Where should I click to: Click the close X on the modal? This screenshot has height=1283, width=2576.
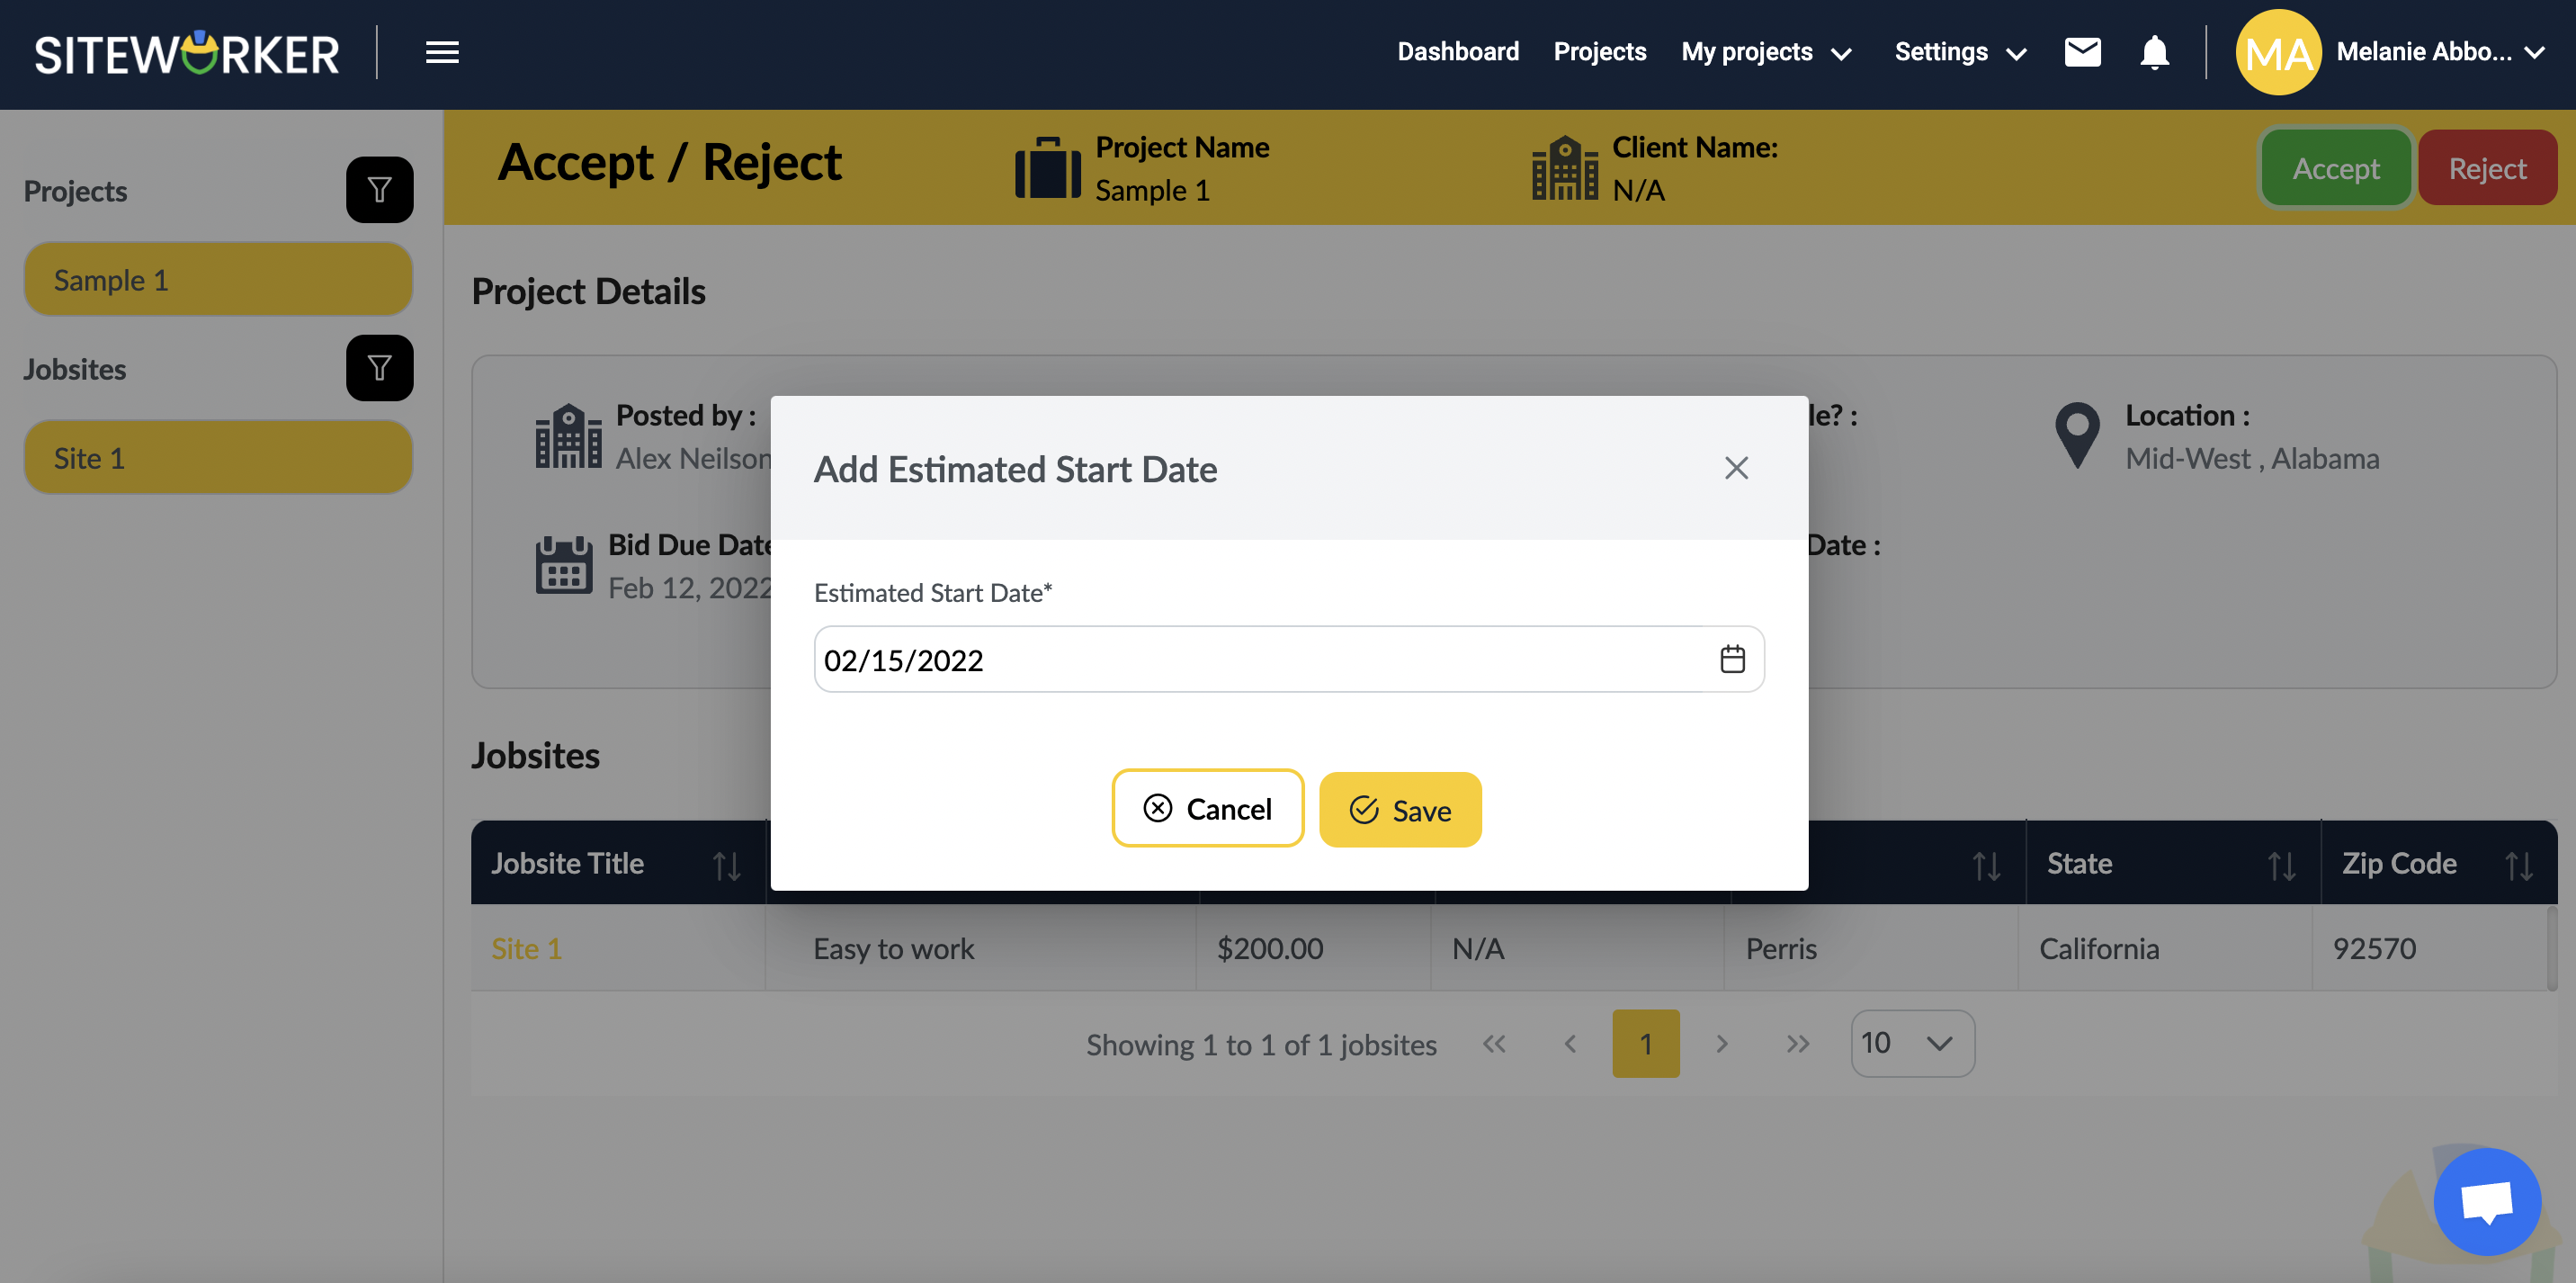point(1737,467)
